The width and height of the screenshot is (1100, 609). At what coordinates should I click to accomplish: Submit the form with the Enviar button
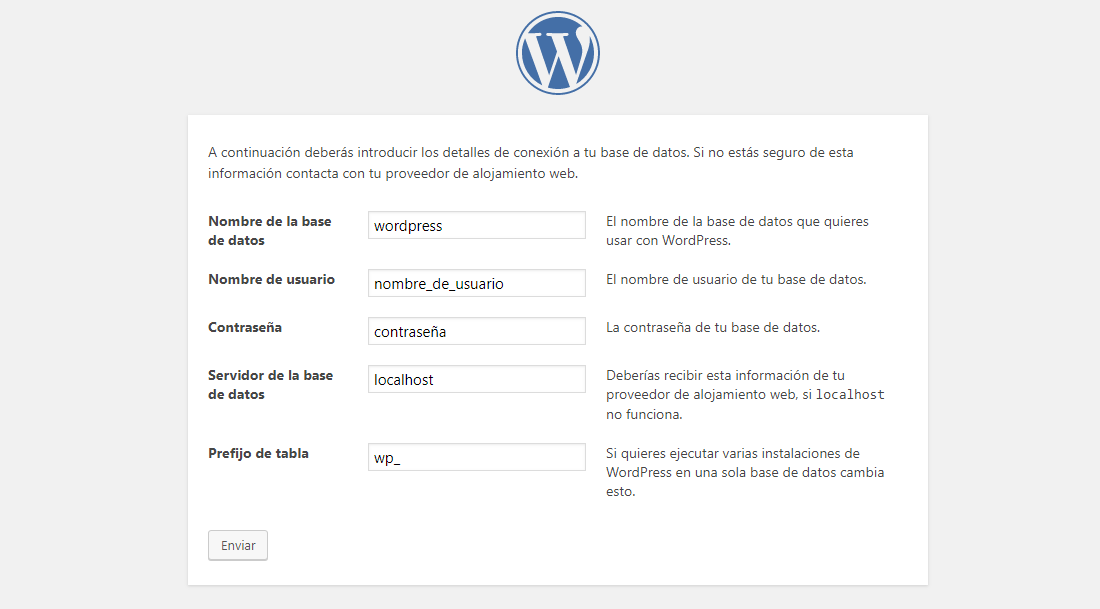click(x=238, y=545)
